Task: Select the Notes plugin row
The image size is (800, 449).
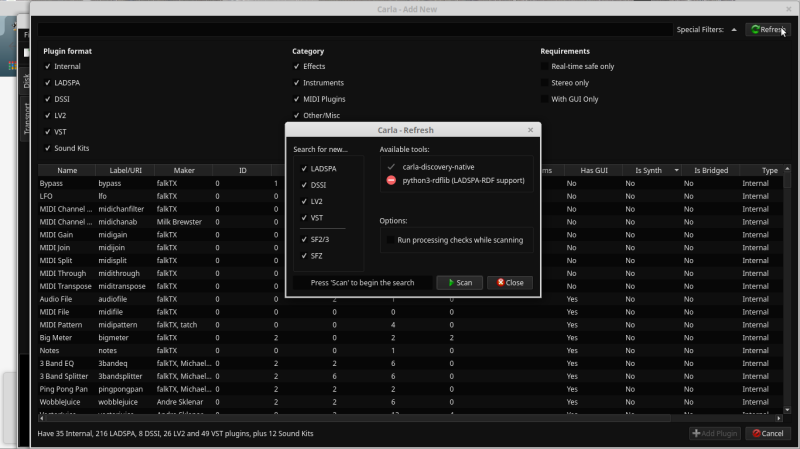Action: pos(411,351)
